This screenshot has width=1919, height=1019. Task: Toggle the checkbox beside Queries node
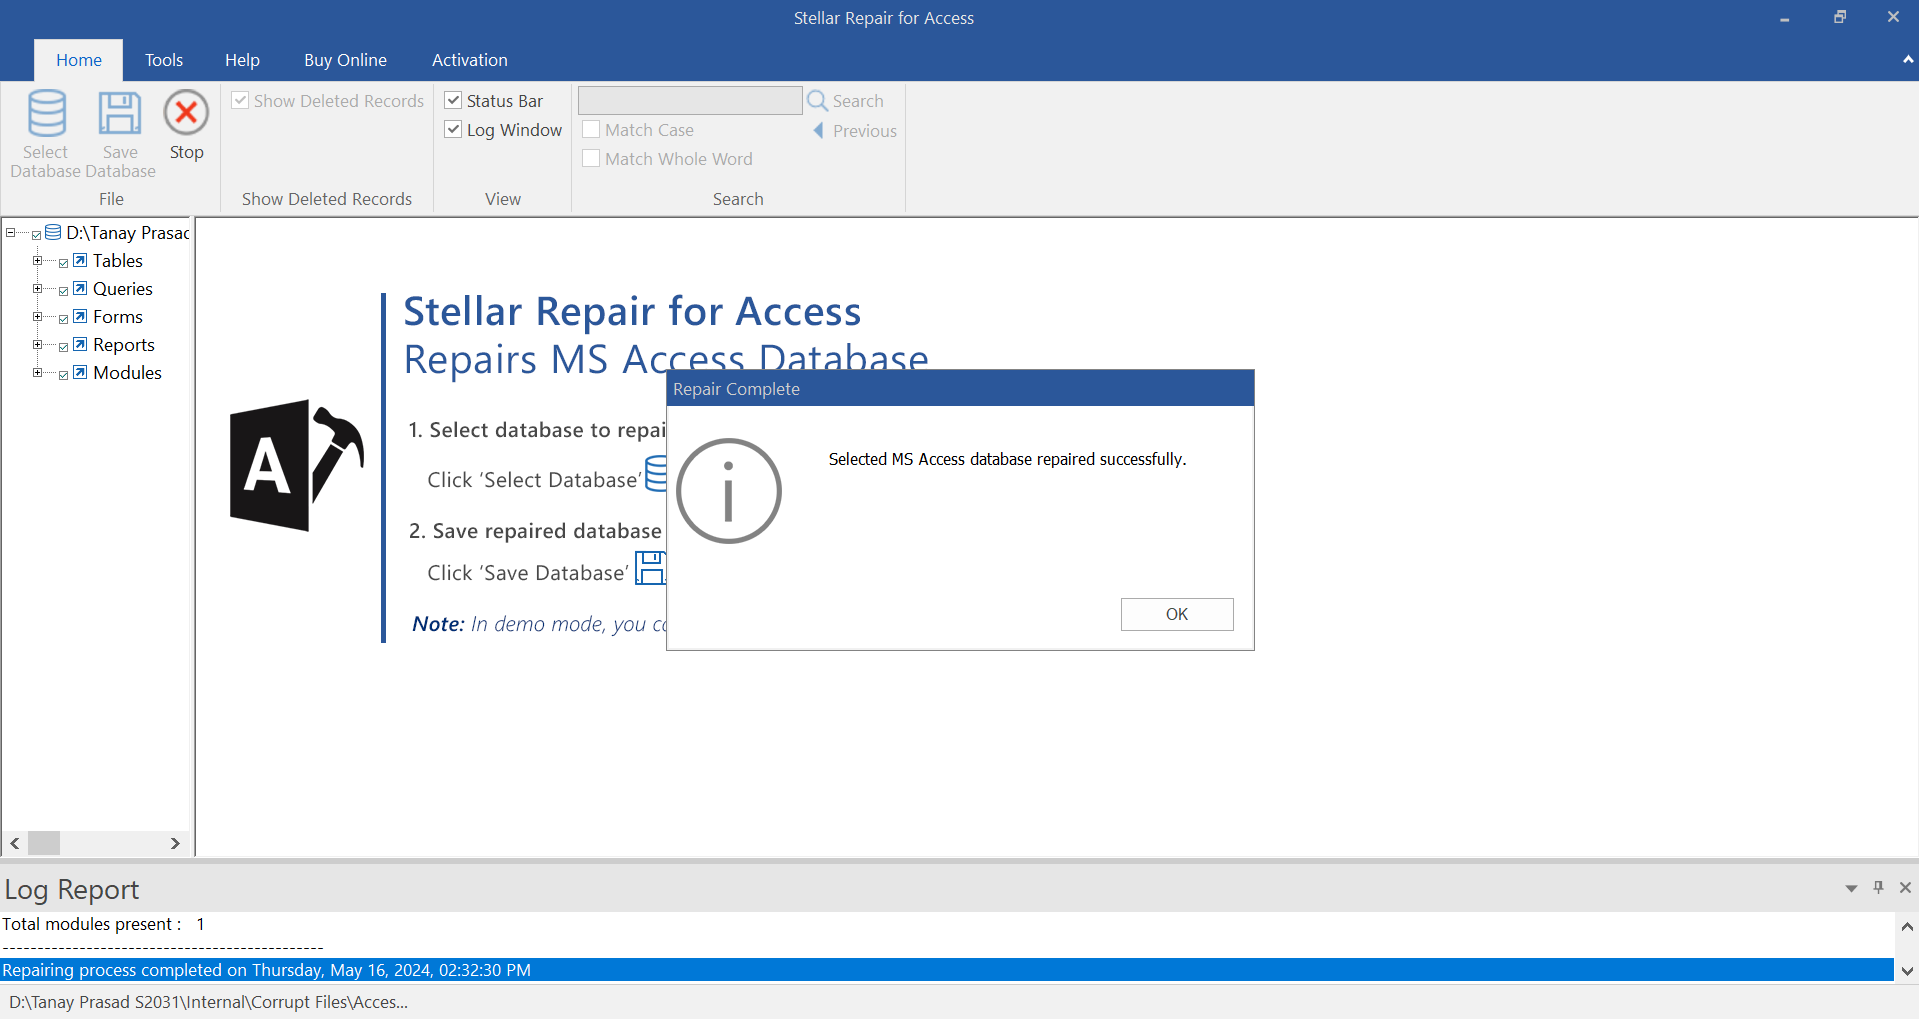pyautogui.click(x=64, y=291)
